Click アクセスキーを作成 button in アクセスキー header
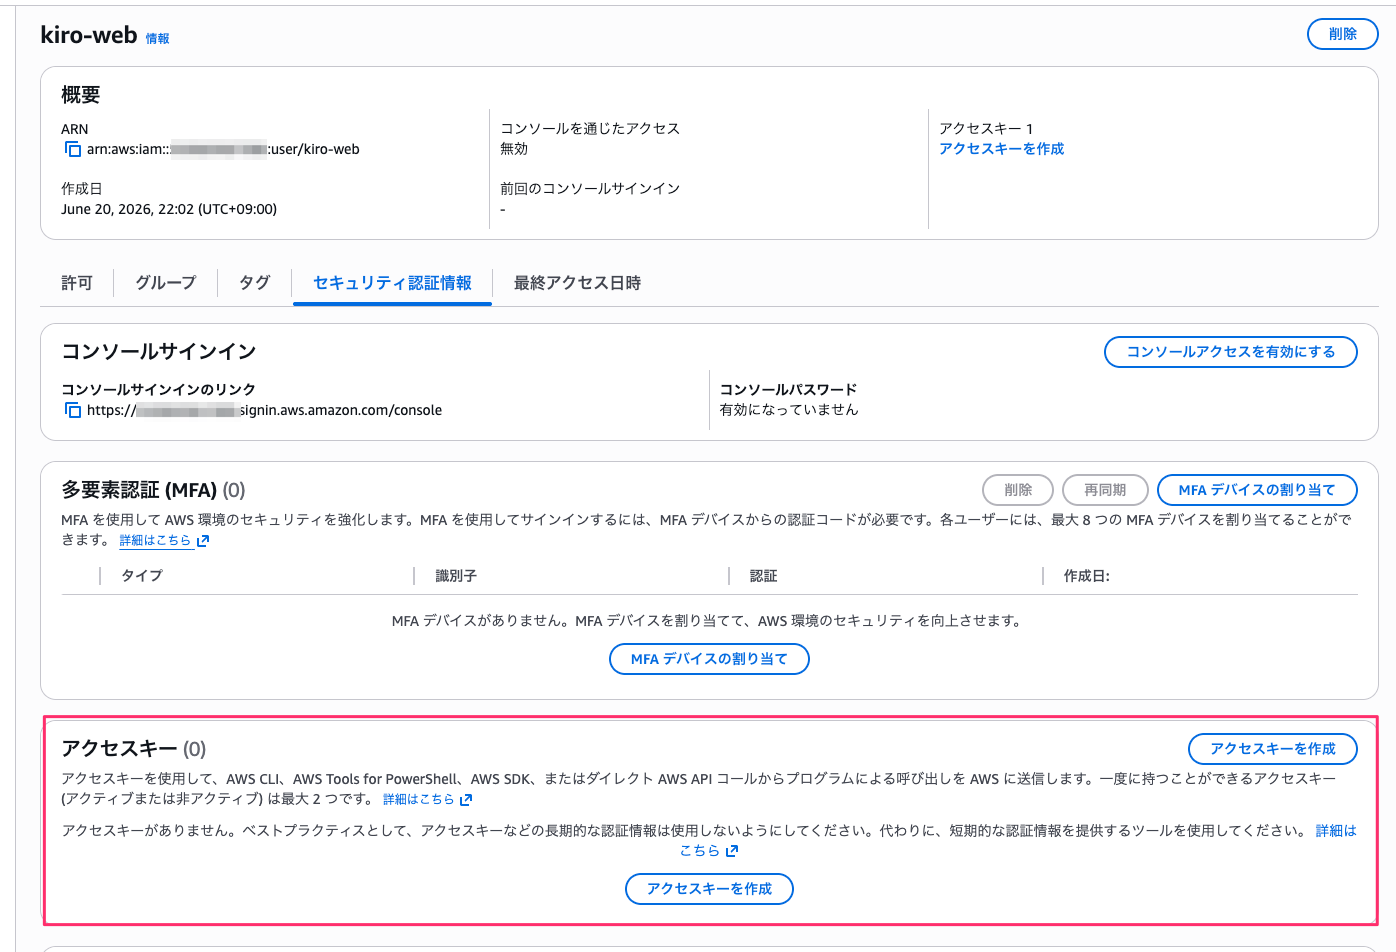Viewport: 1396px width, 952px height. 1272,749
